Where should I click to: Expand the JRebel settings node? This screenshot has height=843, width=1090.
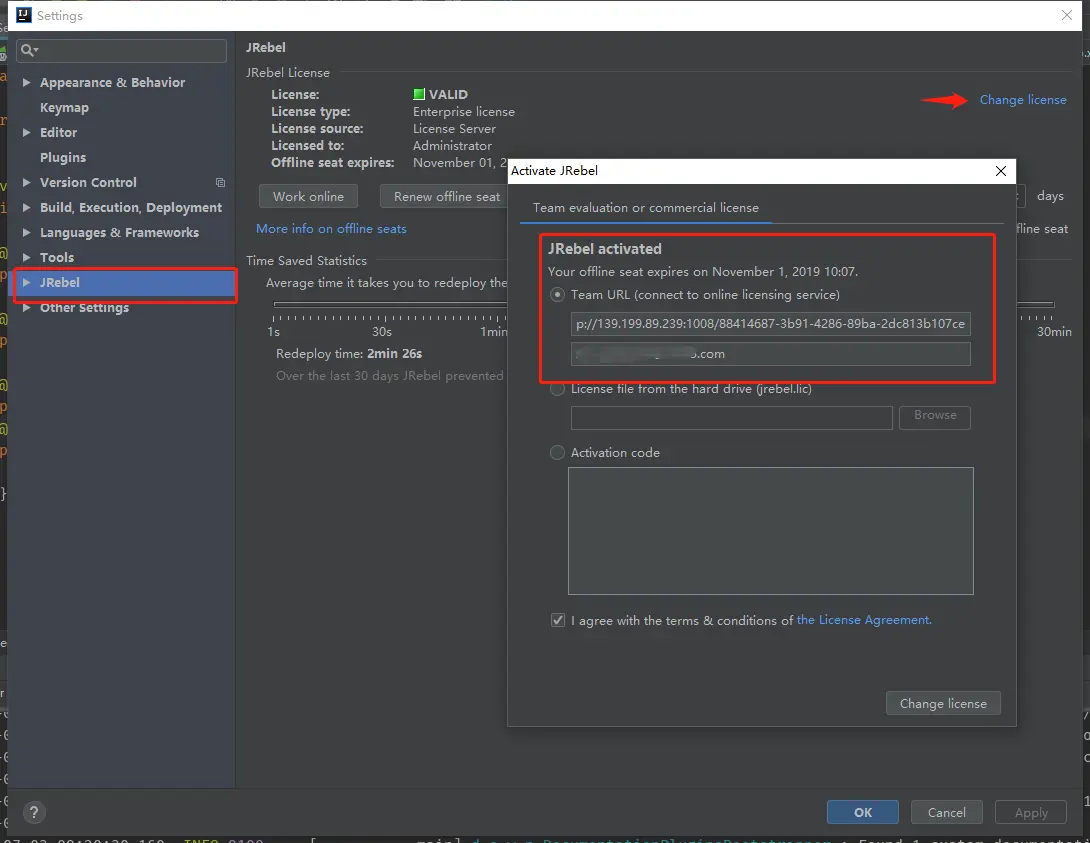(x=26, y=282)
